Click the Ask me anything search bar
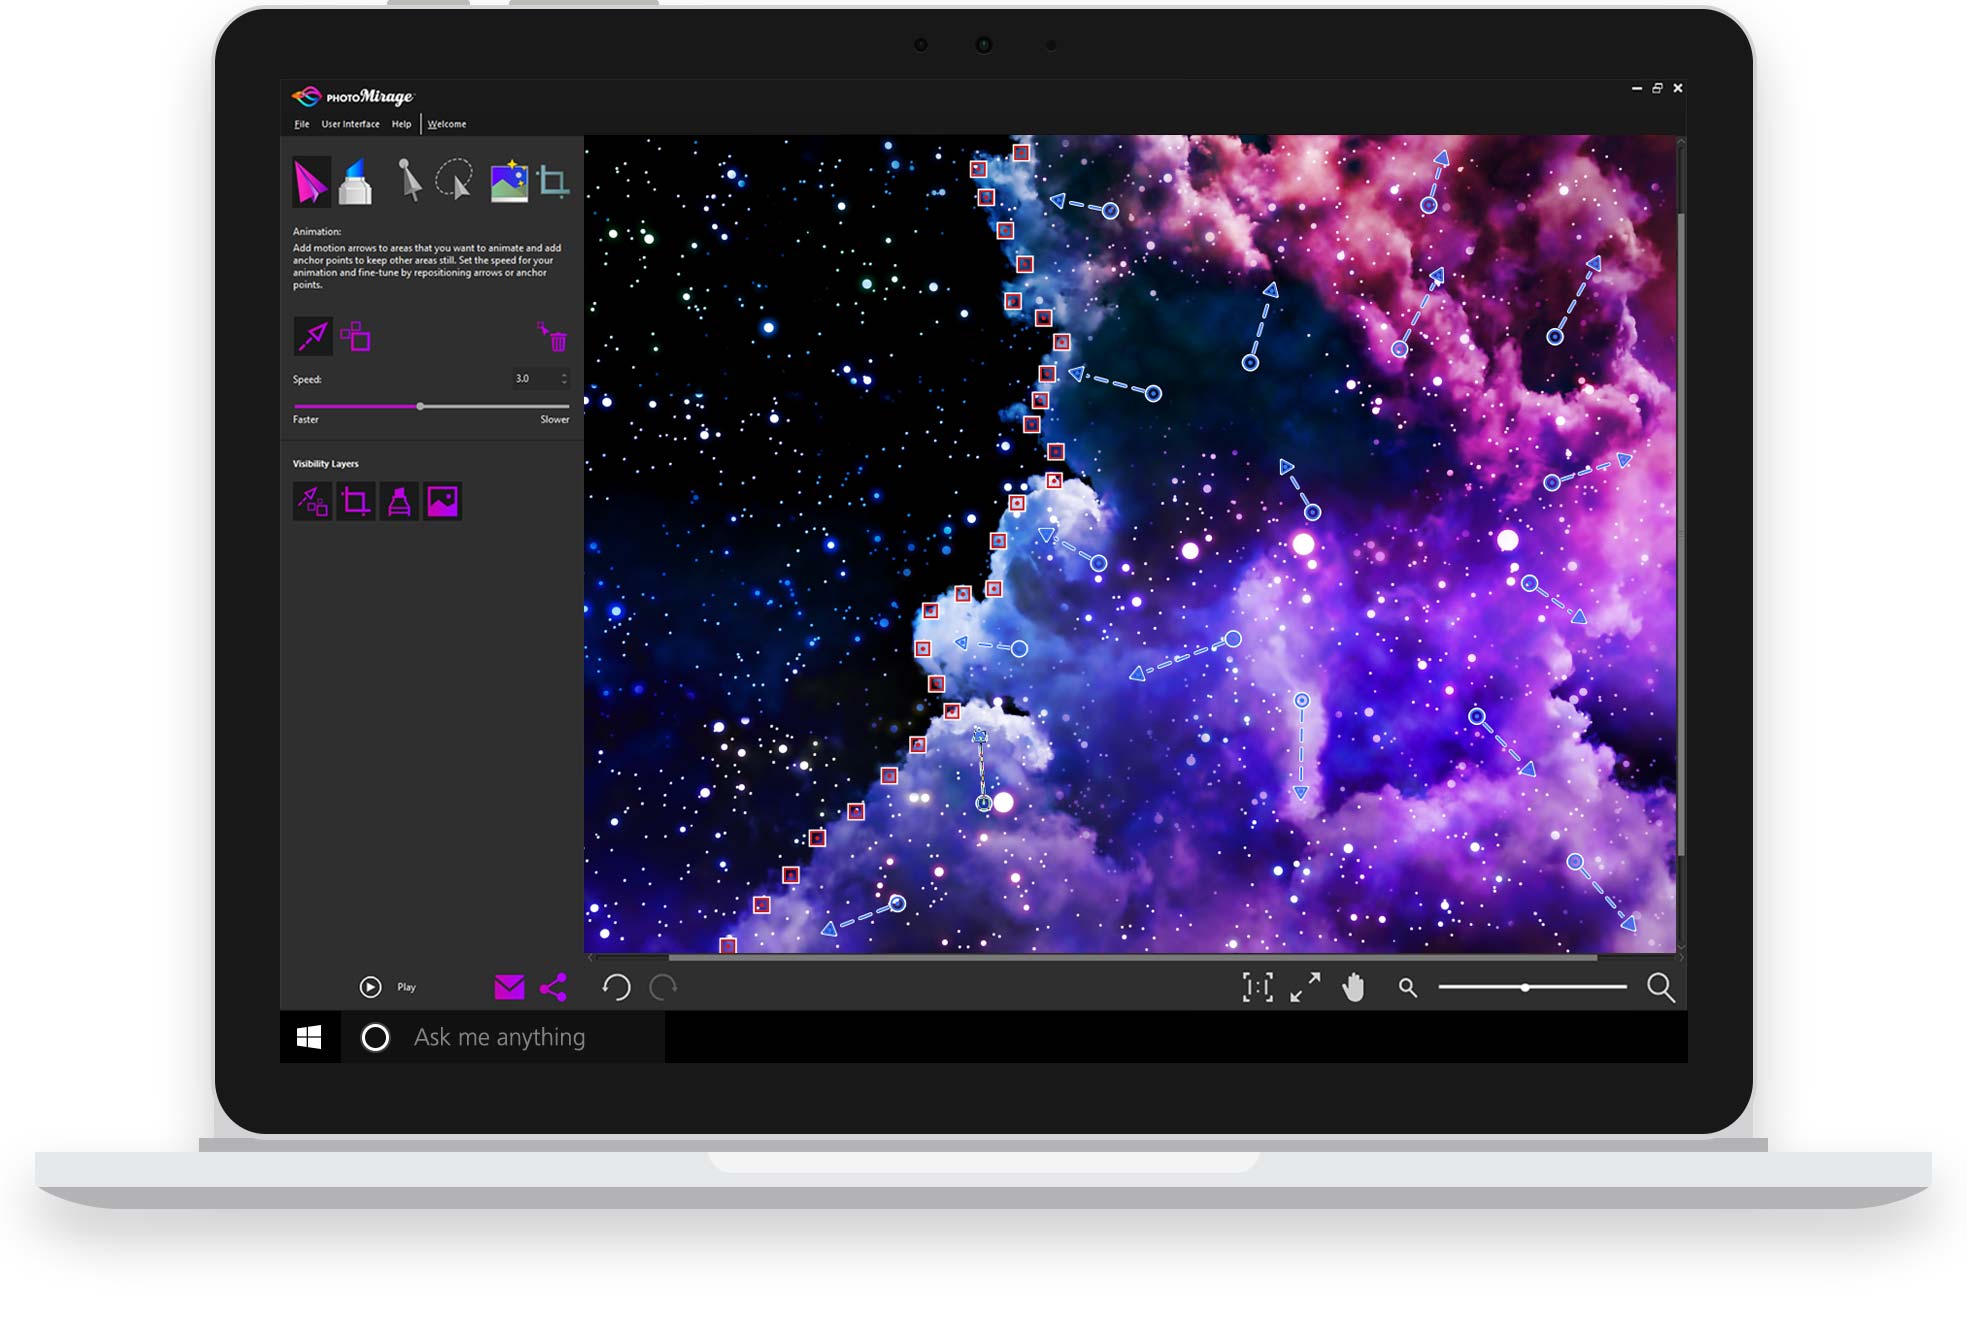 pyautogui.click(x=500, y=1037)
